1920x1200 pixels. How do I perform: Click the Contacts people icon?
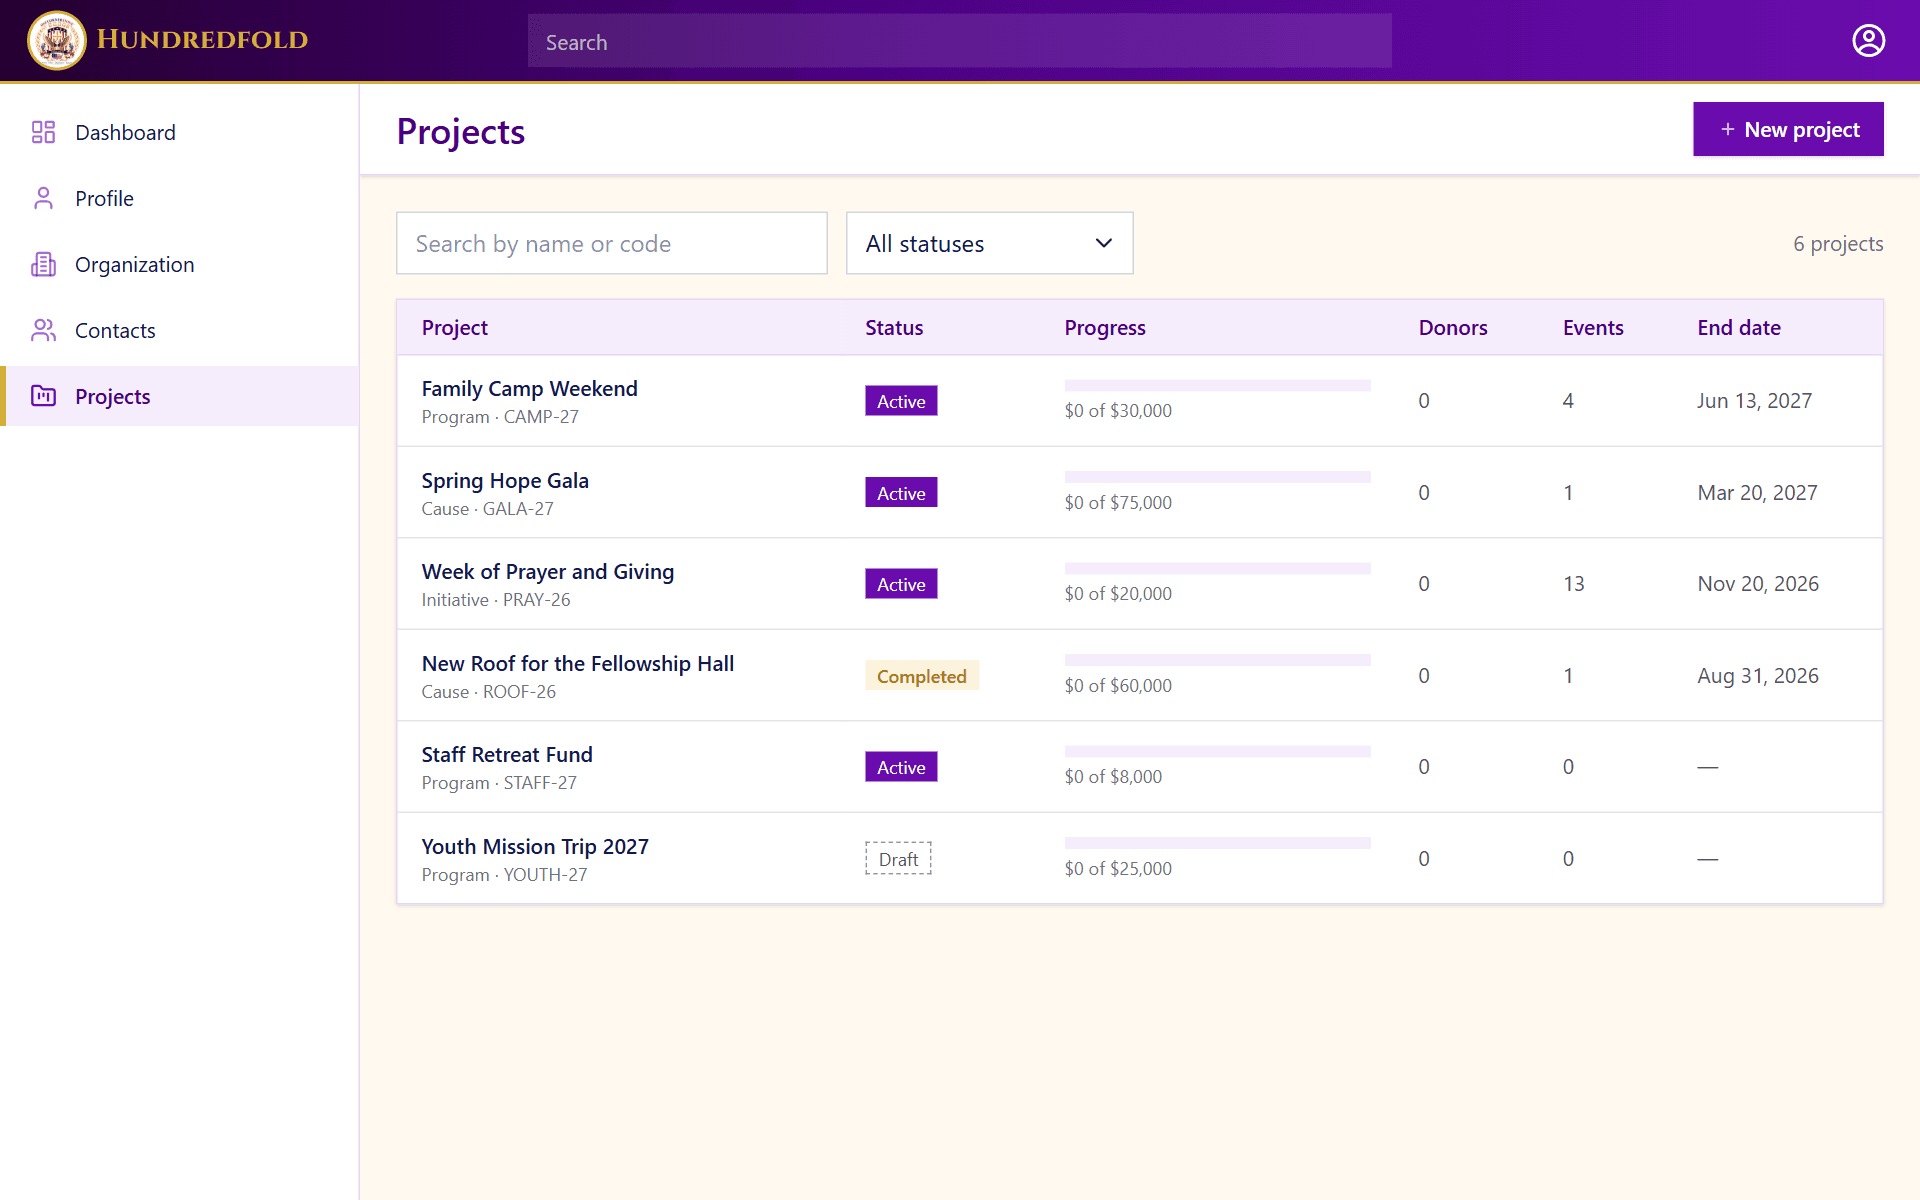coord(43,330)
